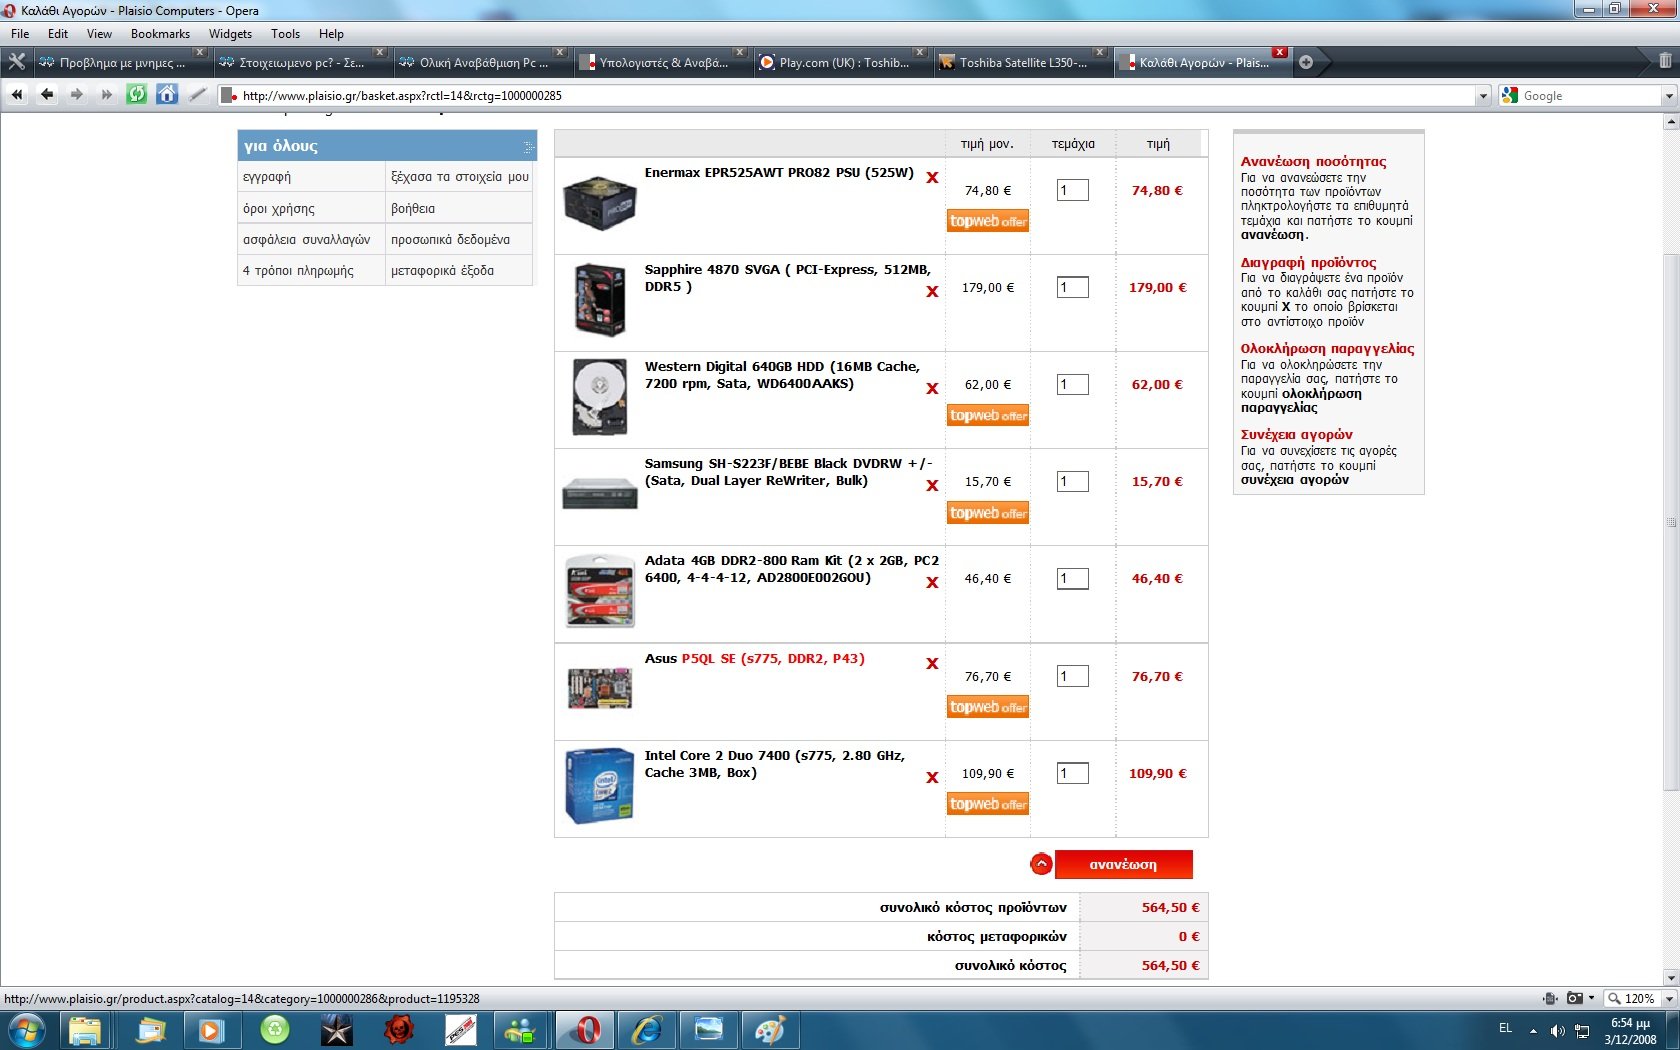This screenshot has width=1680, height=1050.
Task: Open the Widgets menu
Action: pyautogui.click(x=230, y=34)
